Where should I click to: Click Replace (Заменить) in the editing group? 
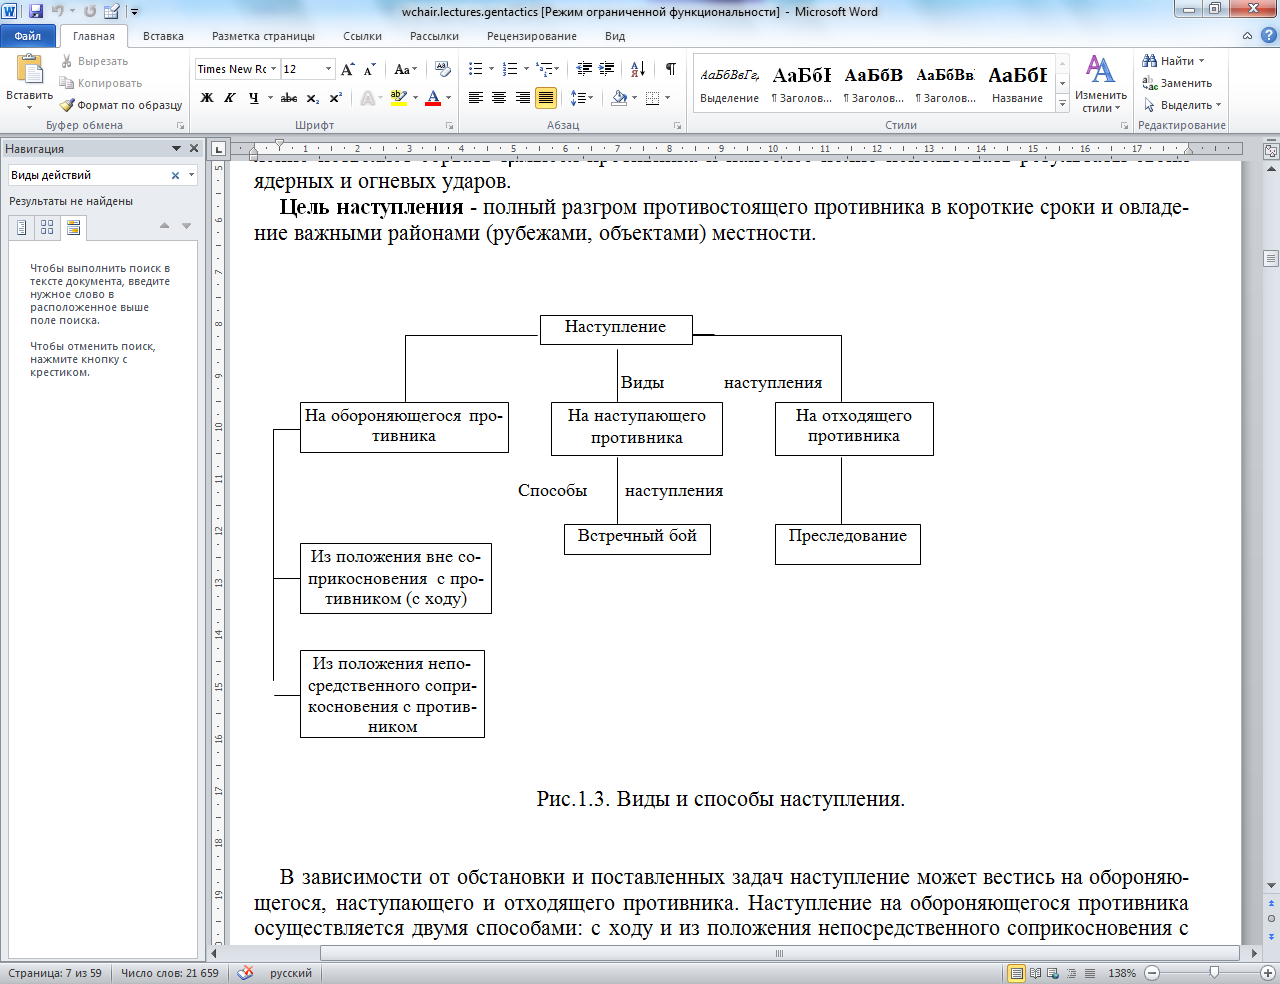point(1177,83)
